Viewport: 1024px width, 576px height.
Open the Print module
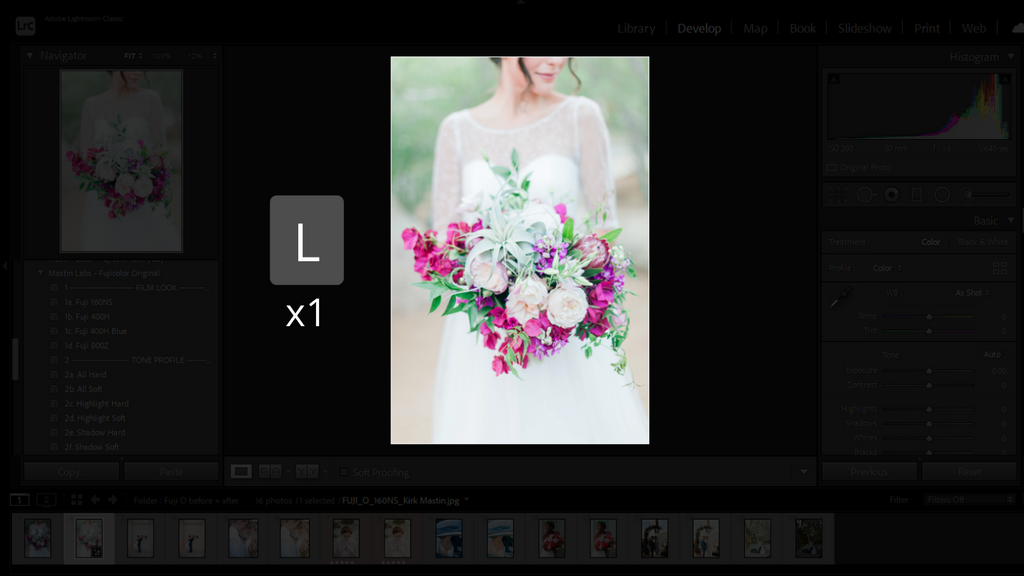(x=927, y=29)
